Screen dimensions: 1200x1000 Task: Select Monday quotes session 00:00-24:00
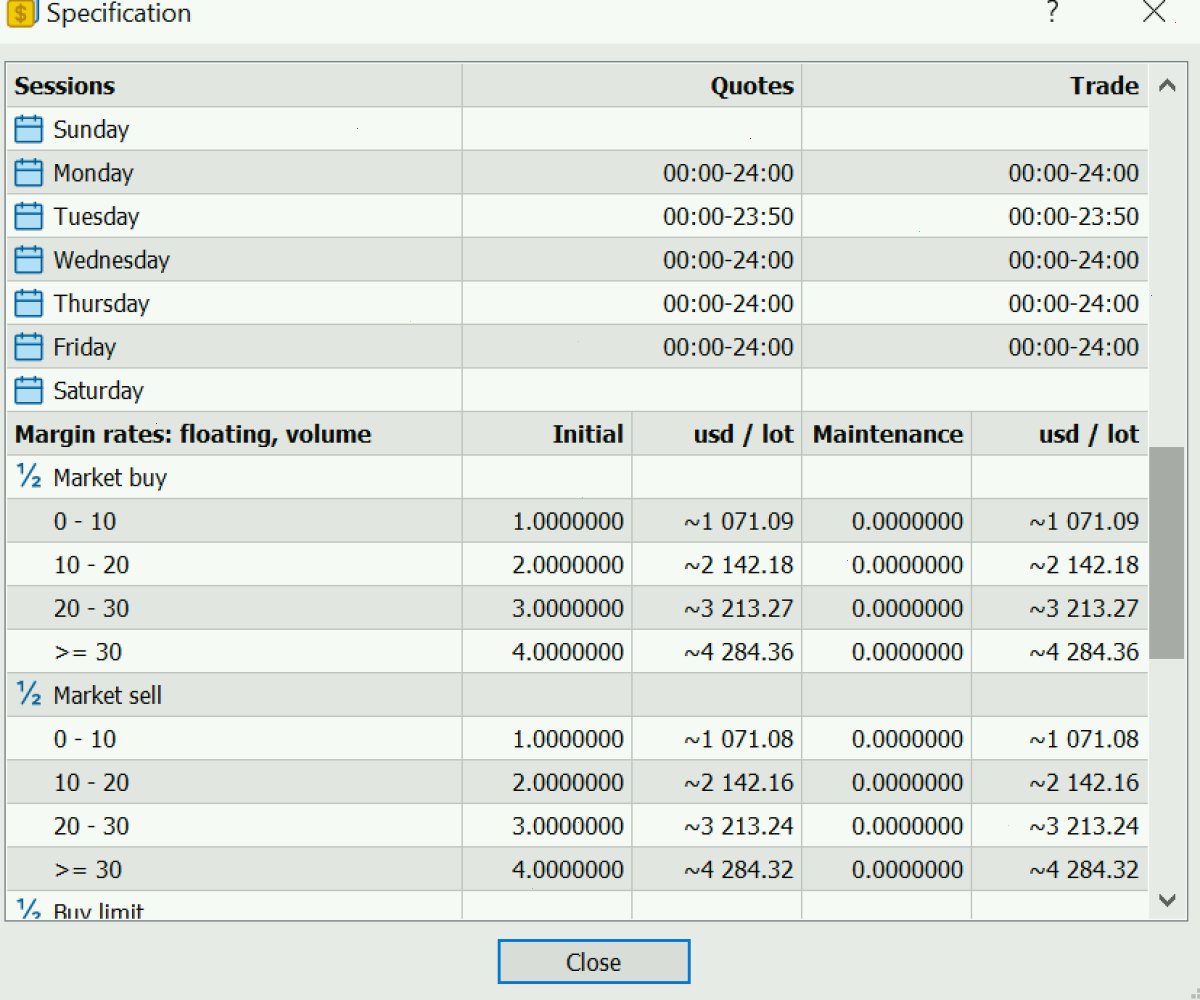728,173
